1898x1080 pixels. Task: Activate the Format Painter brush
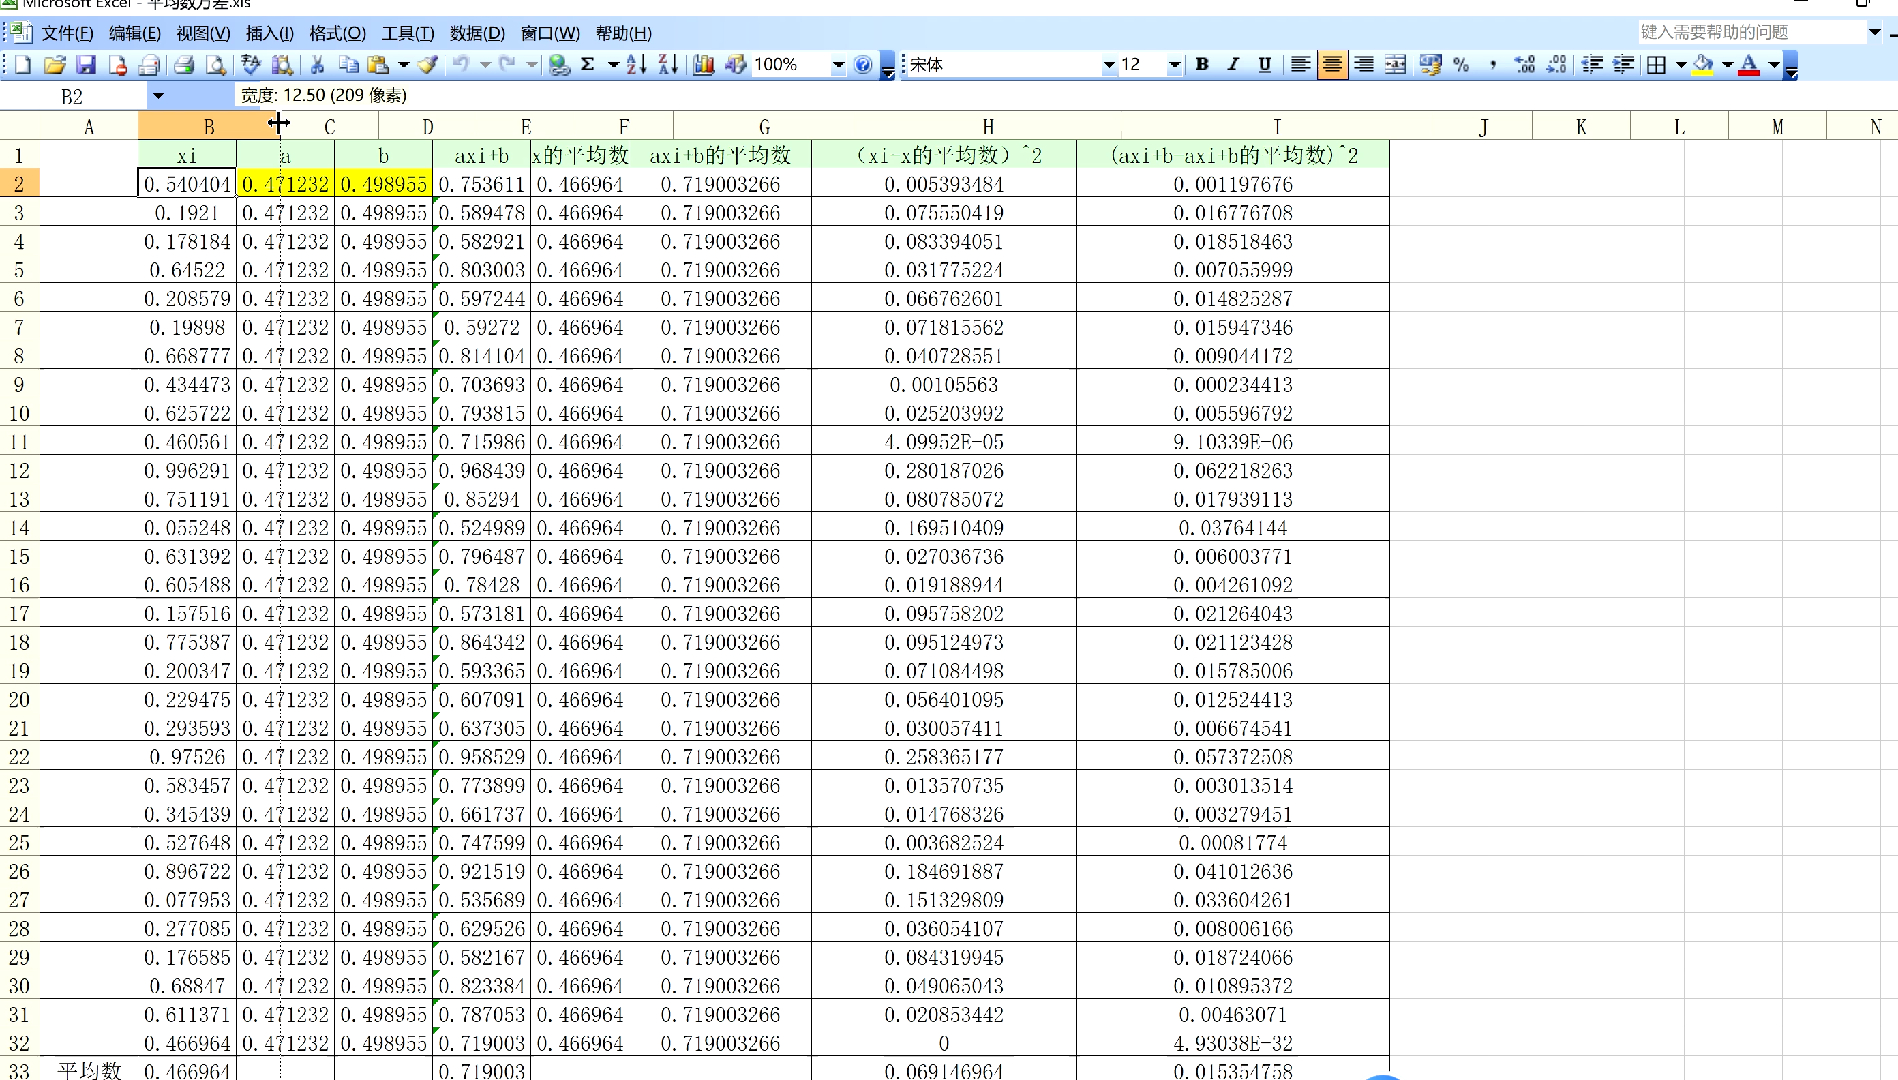pyautogui.click(x=428, y=65)
